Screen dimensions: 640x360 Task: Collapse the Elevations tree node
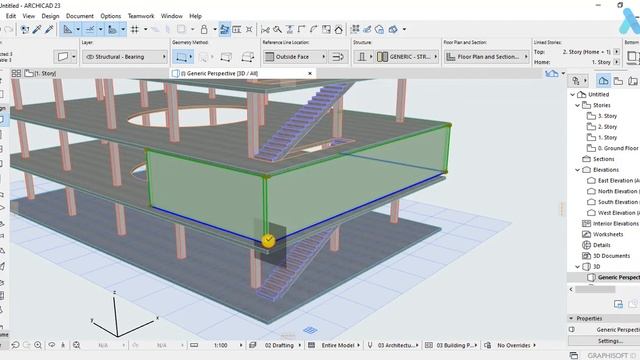pos(578,170)
